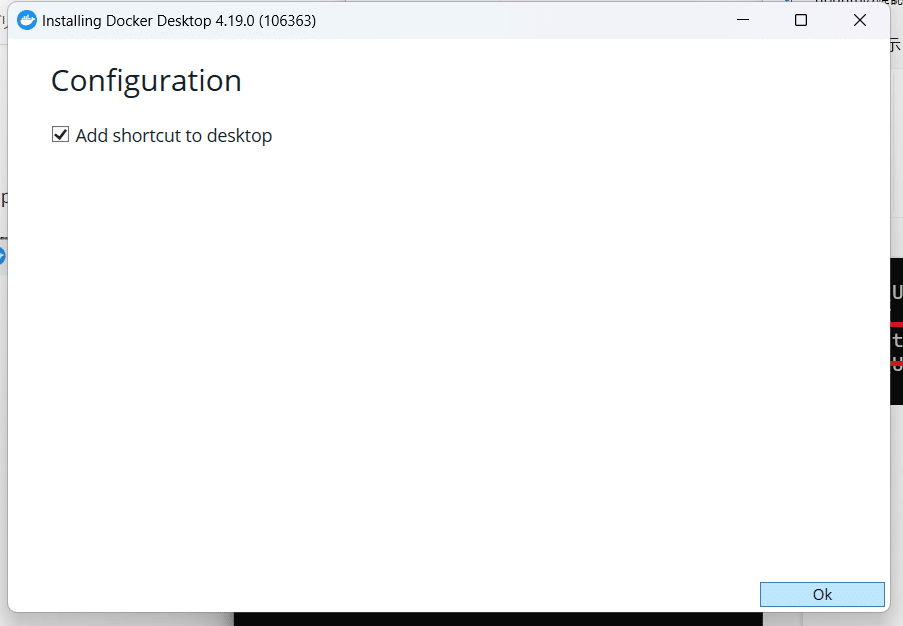Screen dimensions: 903x626
Task: Uncheck the Add shortcut to desktop checkbox
Action: click(x=60, y=135)
